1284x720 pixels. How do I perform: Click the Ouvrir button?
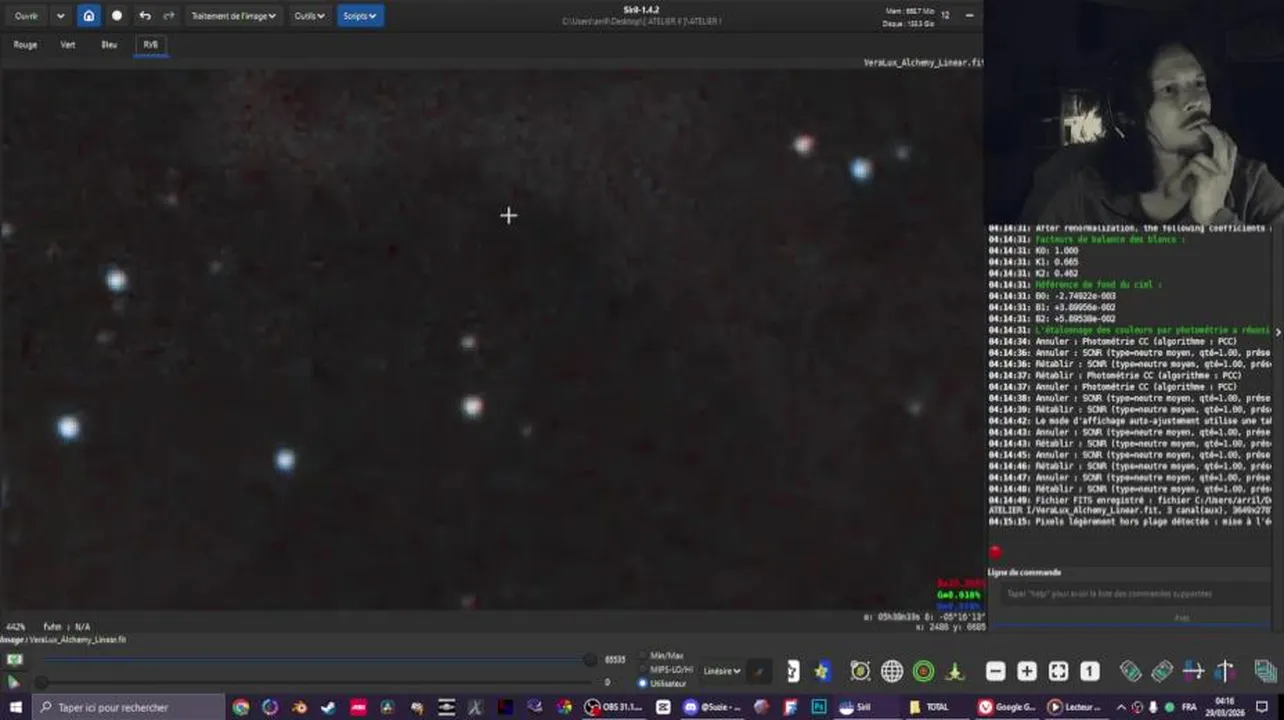point(26,16)
